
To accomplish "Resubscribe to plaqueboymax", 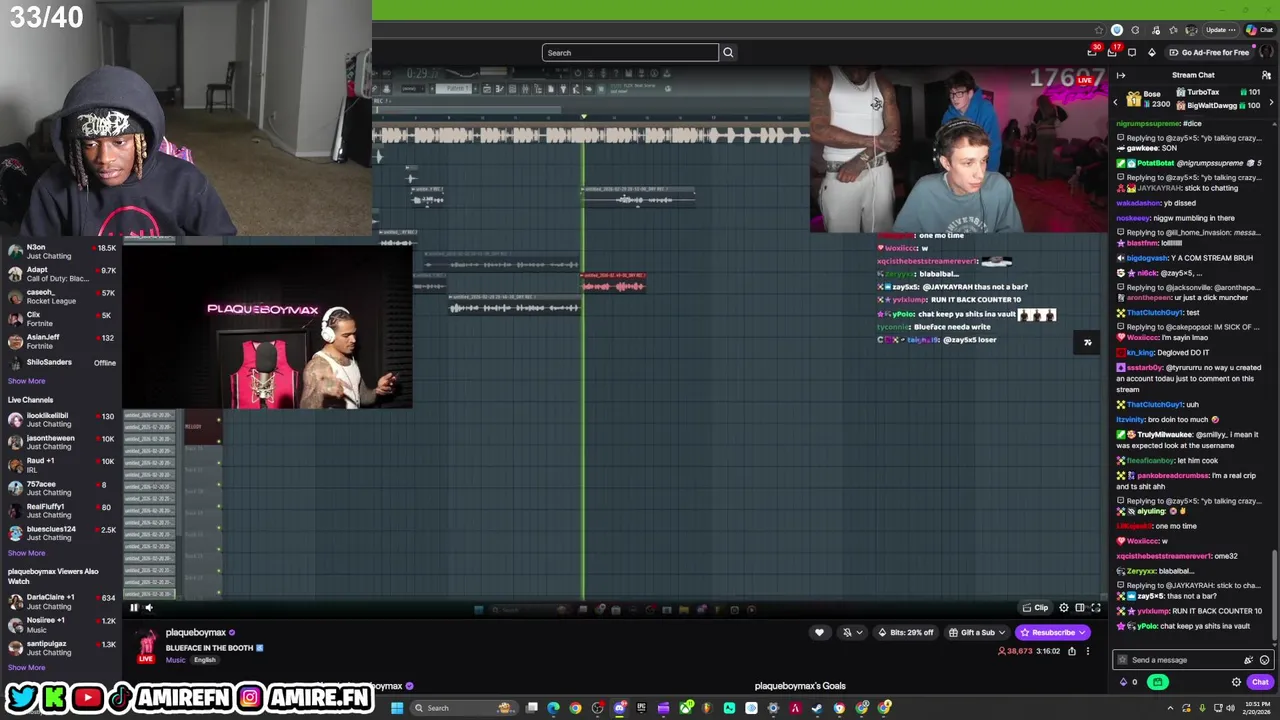I will pos(1052,632).
